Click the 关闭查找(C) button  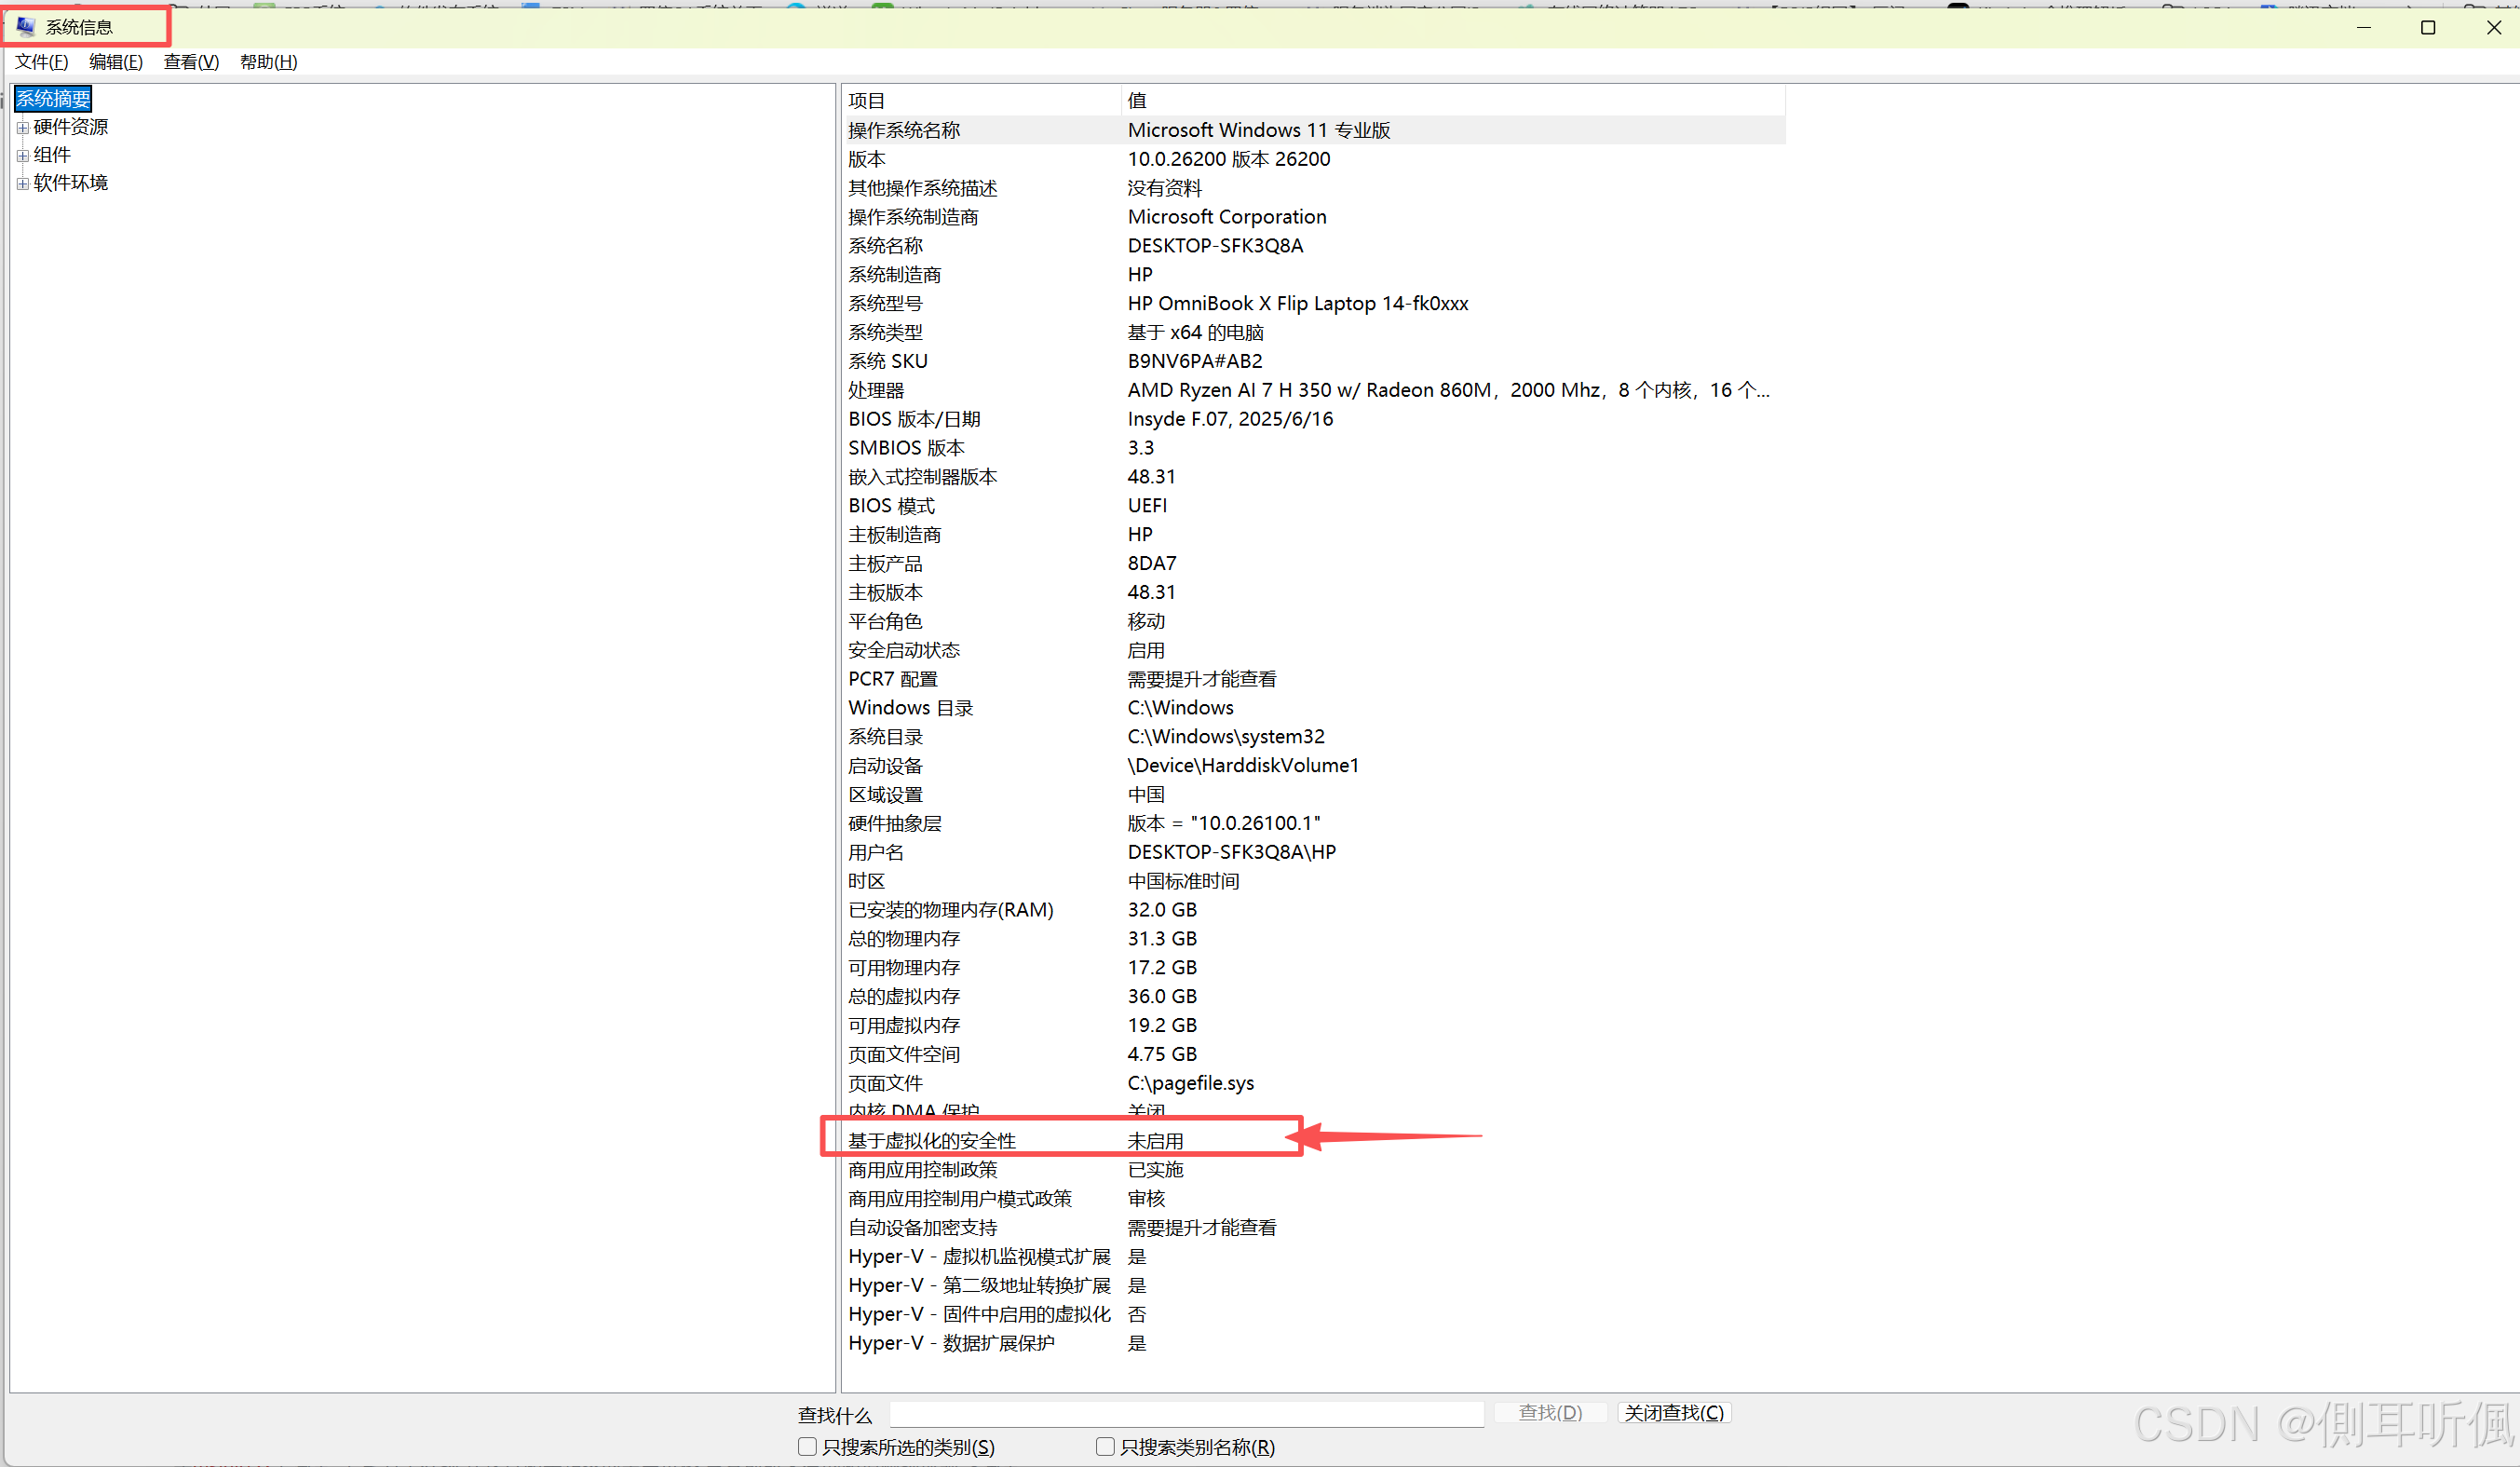(1673, 1412)
